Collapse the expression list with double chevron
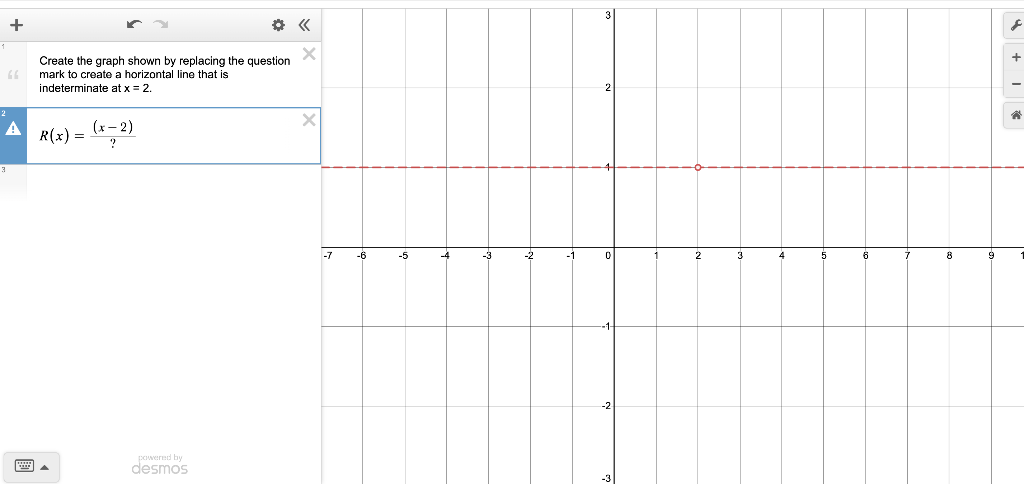1024x484 pixels. point(304,25)
